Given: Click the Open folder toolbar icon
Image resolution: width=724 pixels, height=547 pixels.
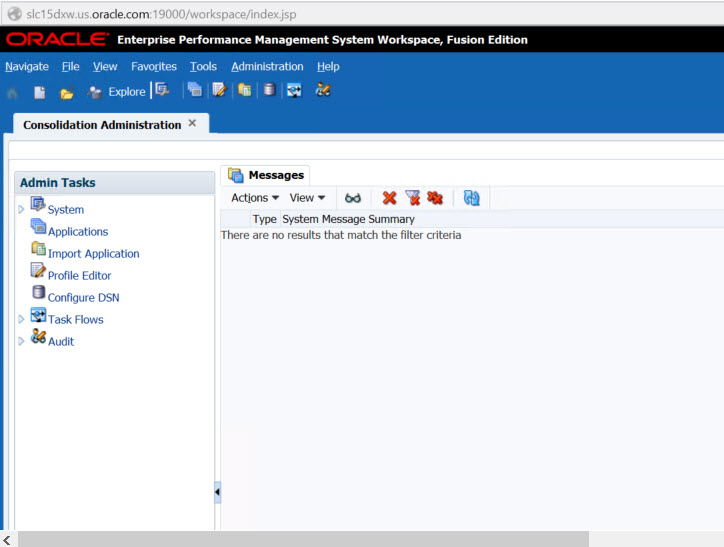Looking at the screenshot, I should [x=67, y=93].
